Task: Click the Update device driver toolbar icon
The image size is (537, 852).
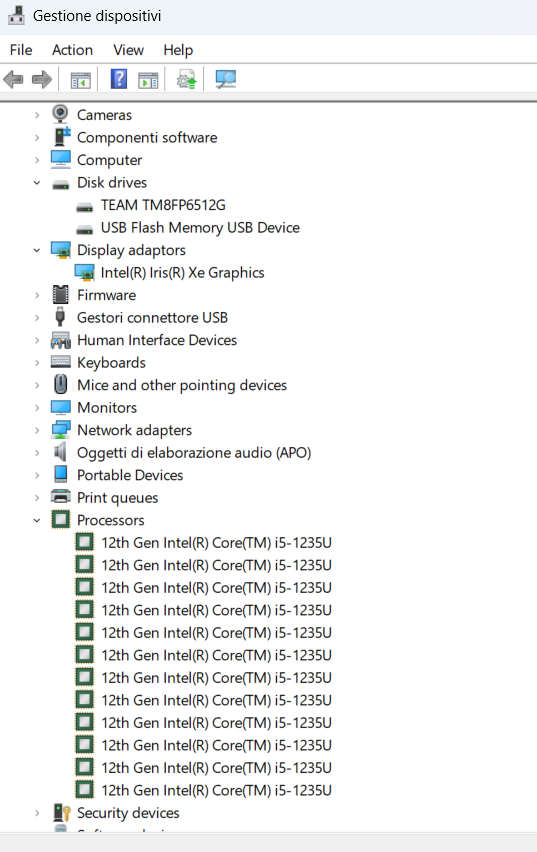Action: 186,80
